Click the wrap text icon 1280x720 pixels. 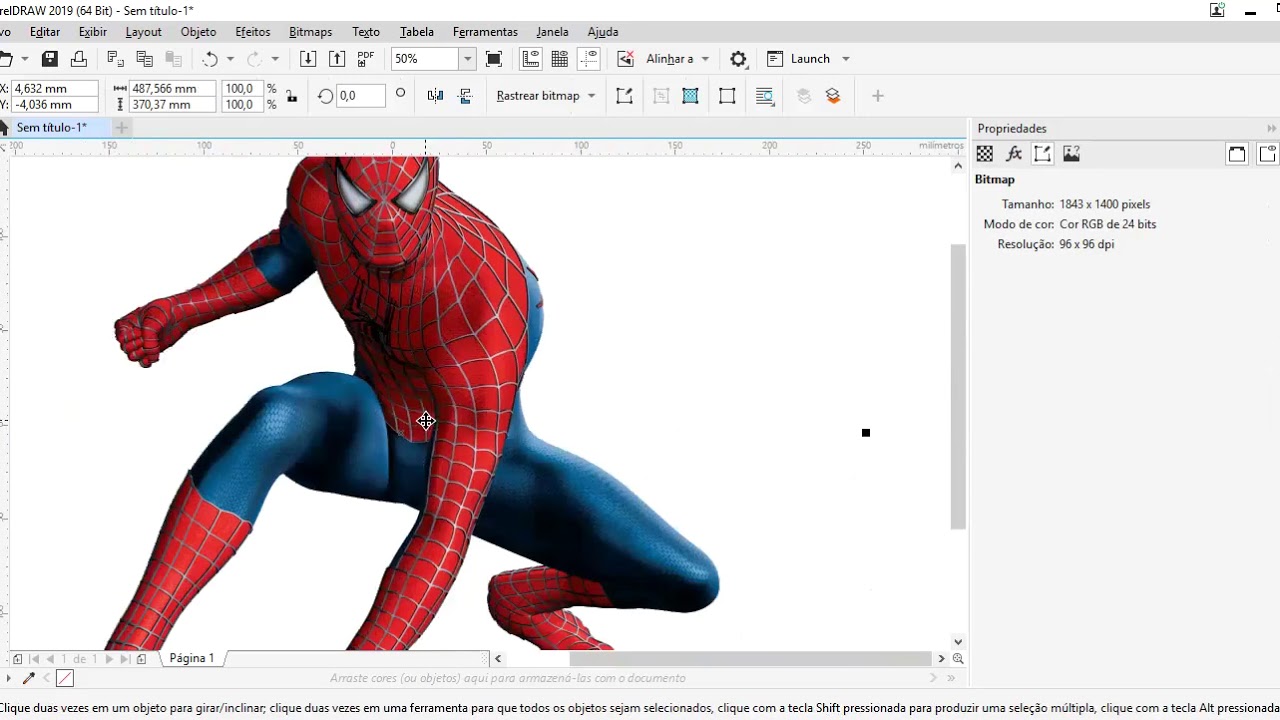(765, 96)
